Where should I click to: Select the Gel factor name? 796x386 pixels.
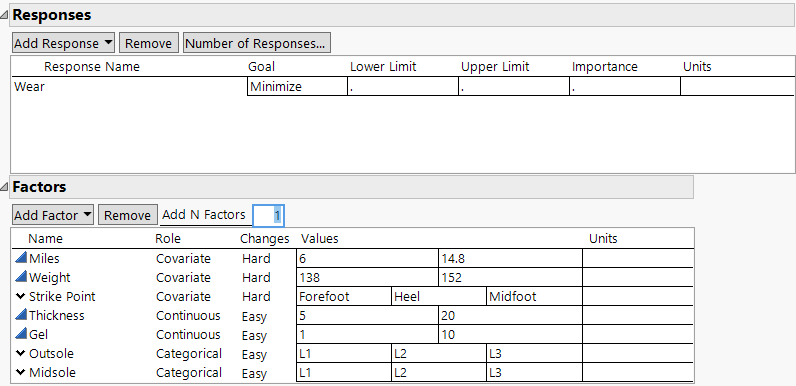tap(39, 334)
